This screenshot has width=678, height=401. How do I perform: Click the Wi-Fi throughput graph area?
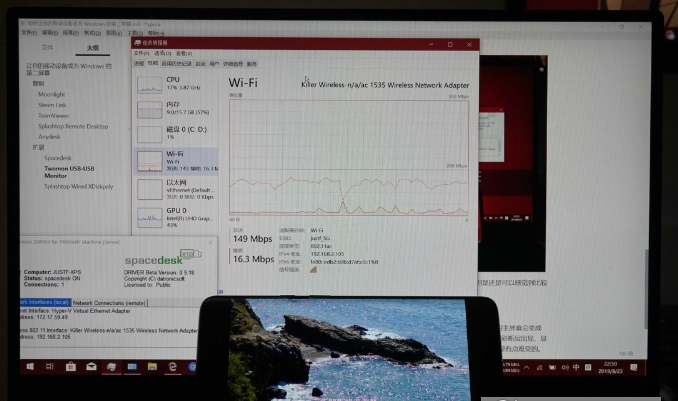click(349, 157)
